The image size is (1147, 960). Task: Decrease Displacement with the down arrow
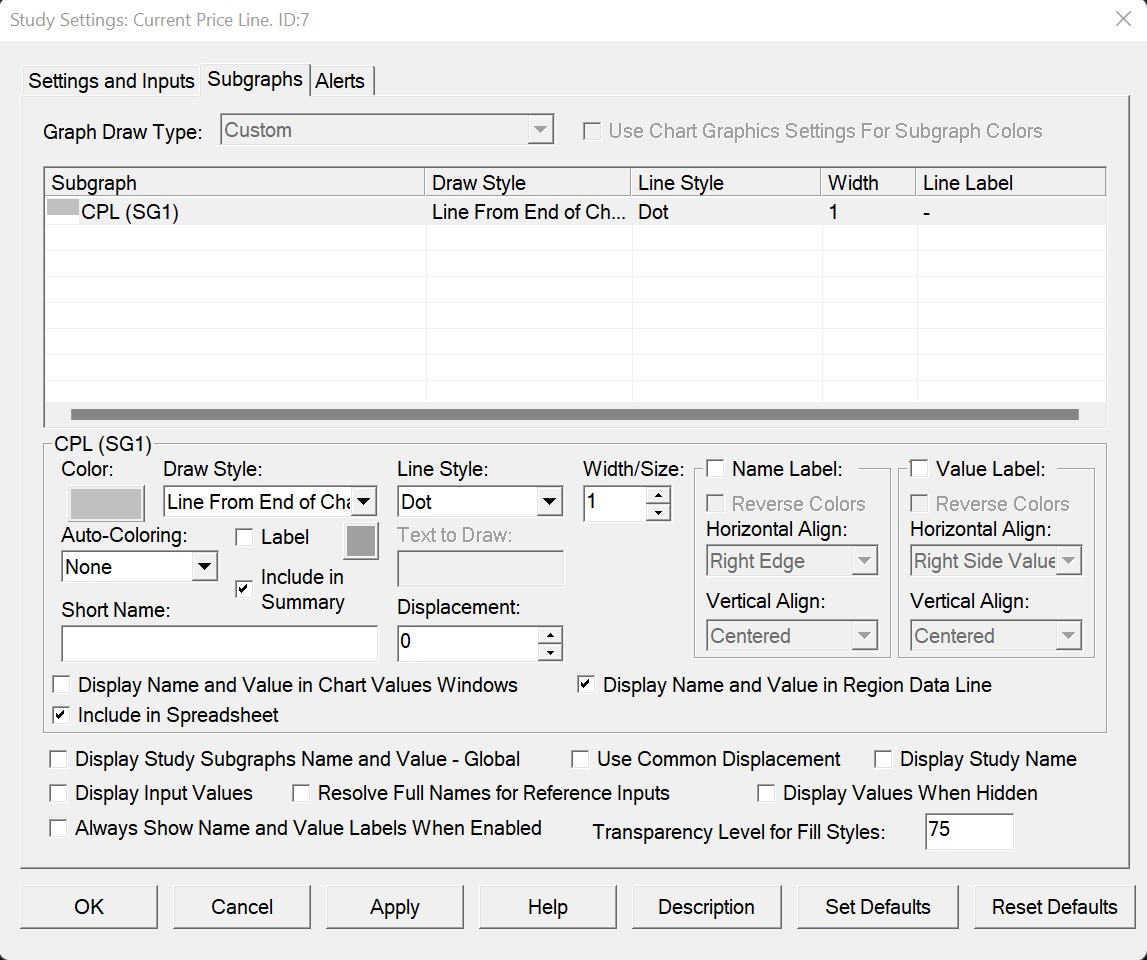(x=550, y=652)
